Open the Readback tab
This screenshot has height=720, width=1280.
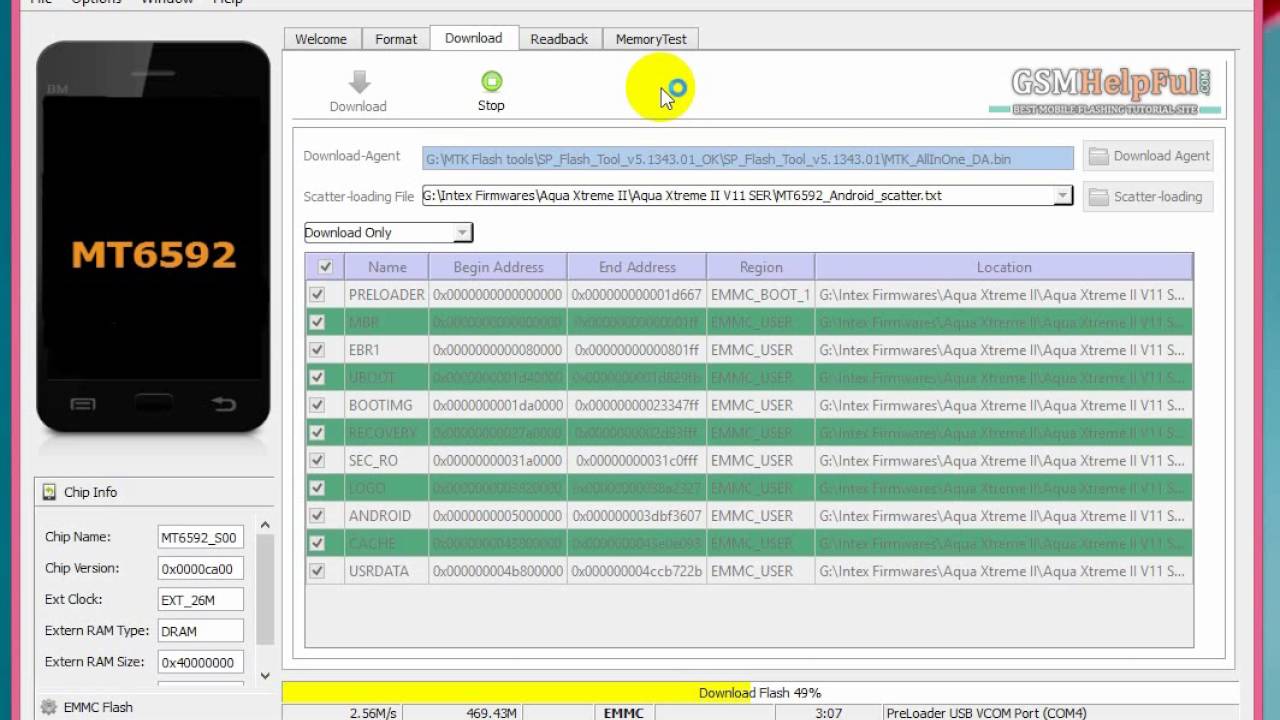coord(559,39)
